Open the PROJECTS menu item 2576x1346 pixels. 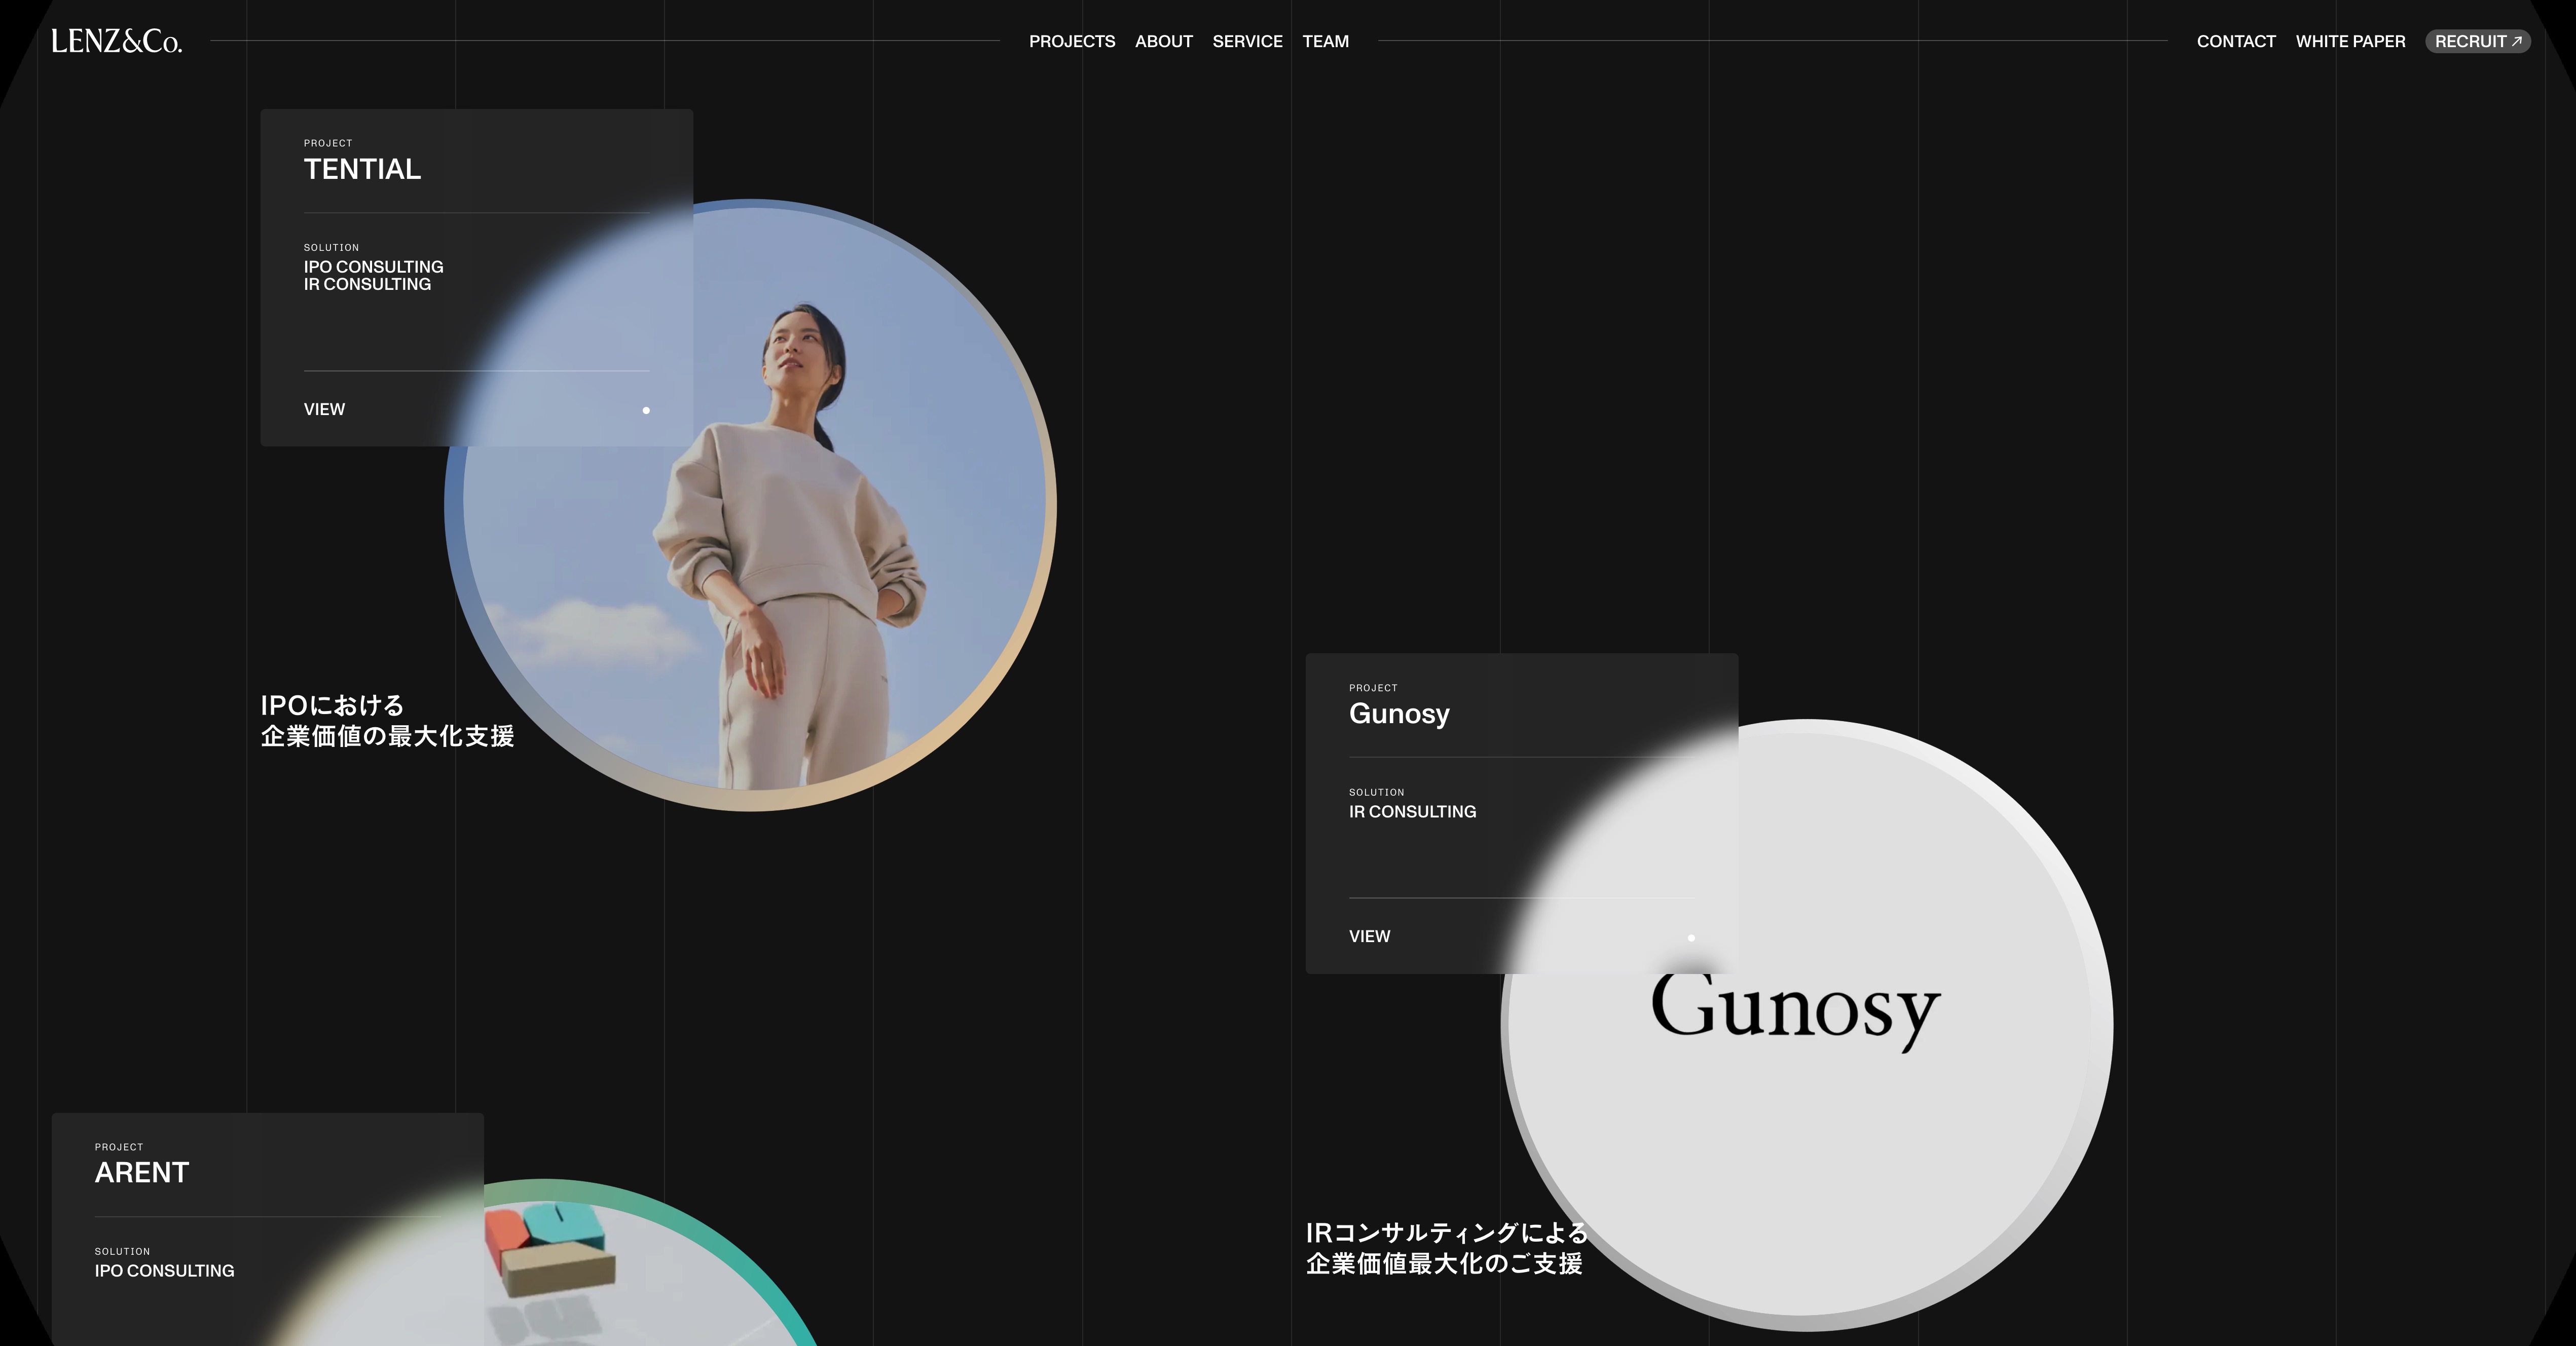(x=1071, y=41)
